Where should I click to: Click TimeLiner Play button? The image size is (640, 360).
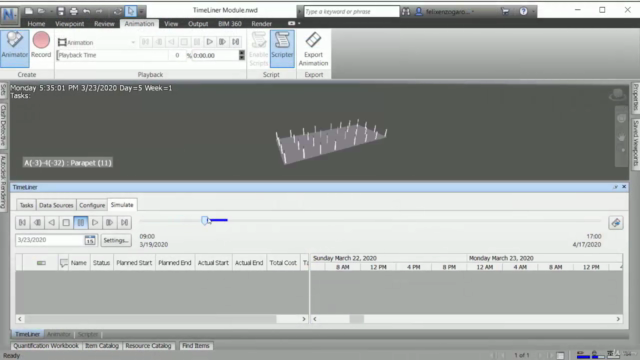point(95,222)
